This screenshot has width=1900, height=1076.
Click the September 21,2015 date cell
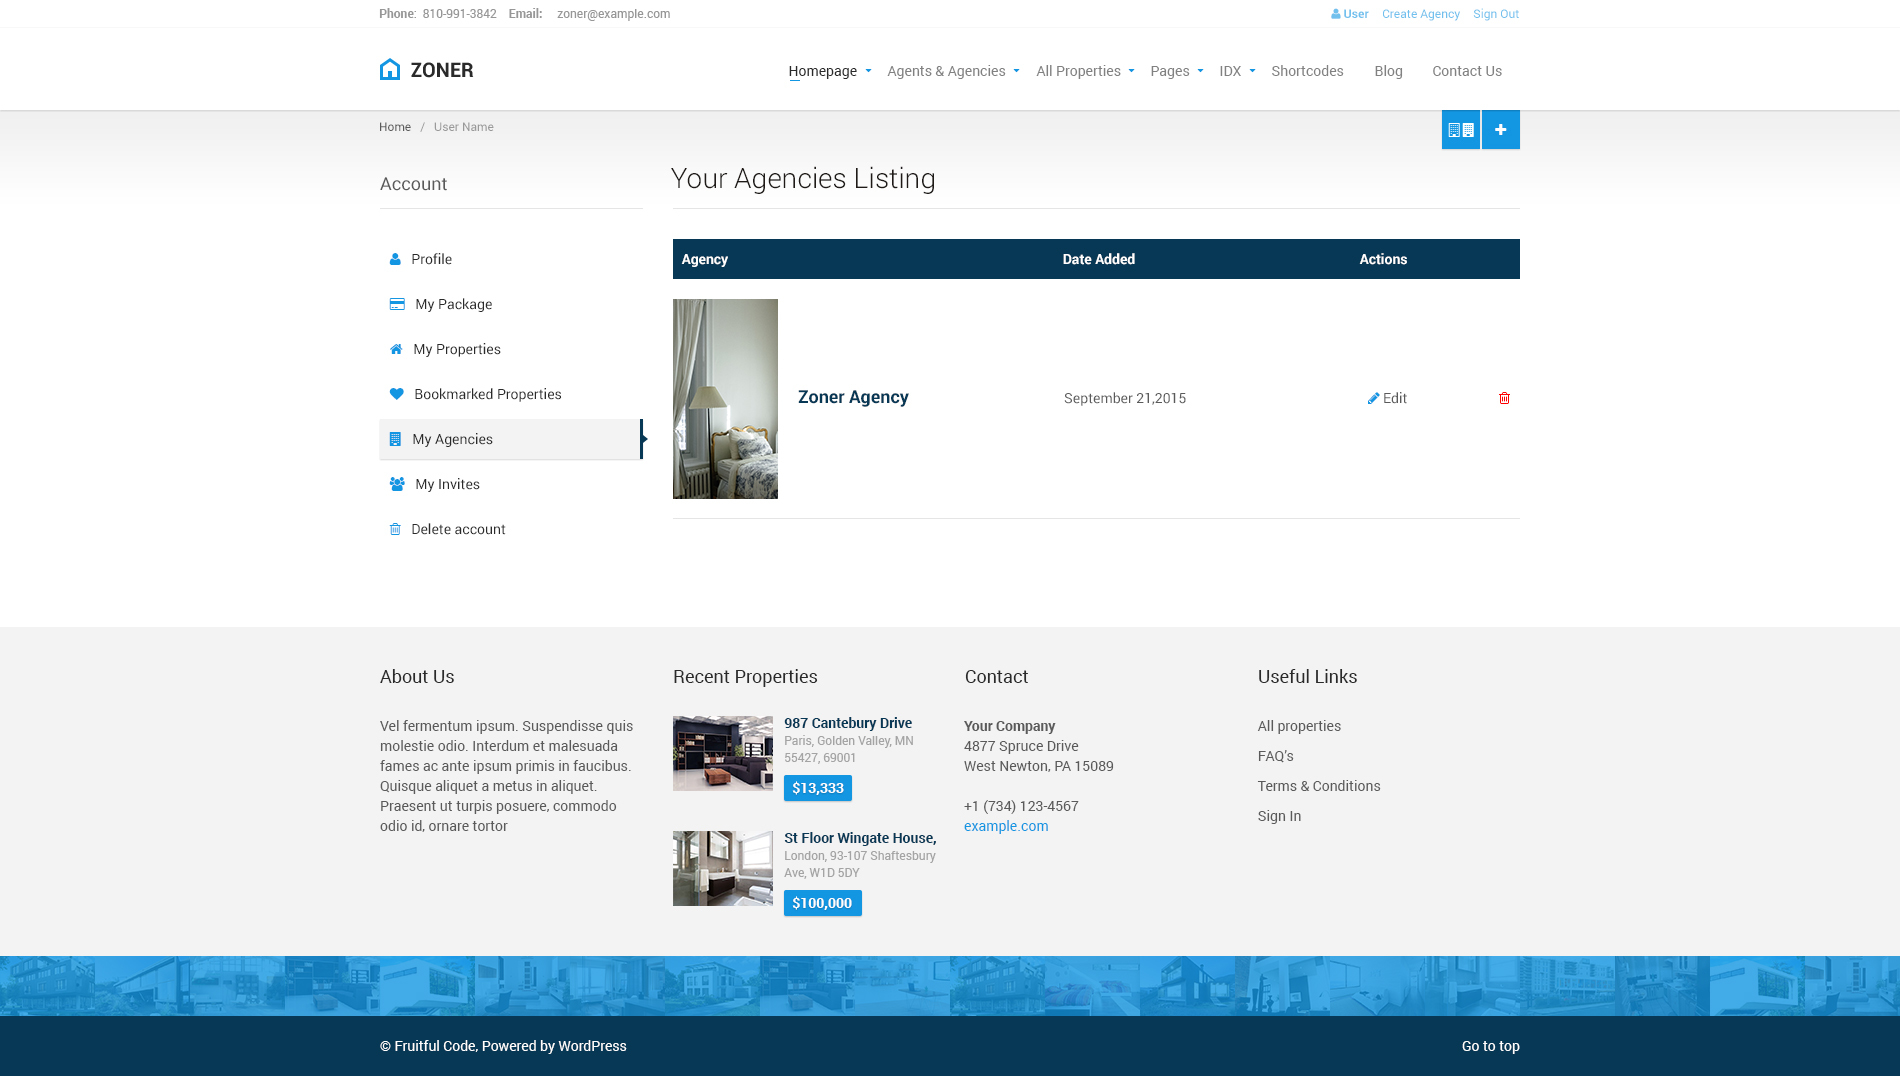pos(1125,398)
